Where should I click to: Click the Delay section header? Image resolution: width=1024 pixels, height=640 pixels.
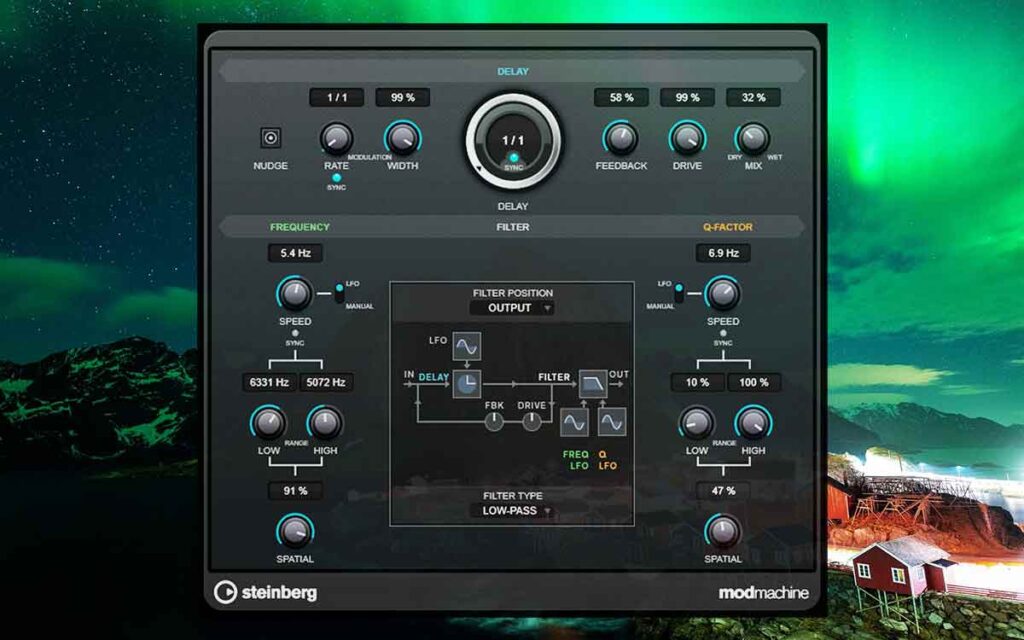tap(512, 72)
